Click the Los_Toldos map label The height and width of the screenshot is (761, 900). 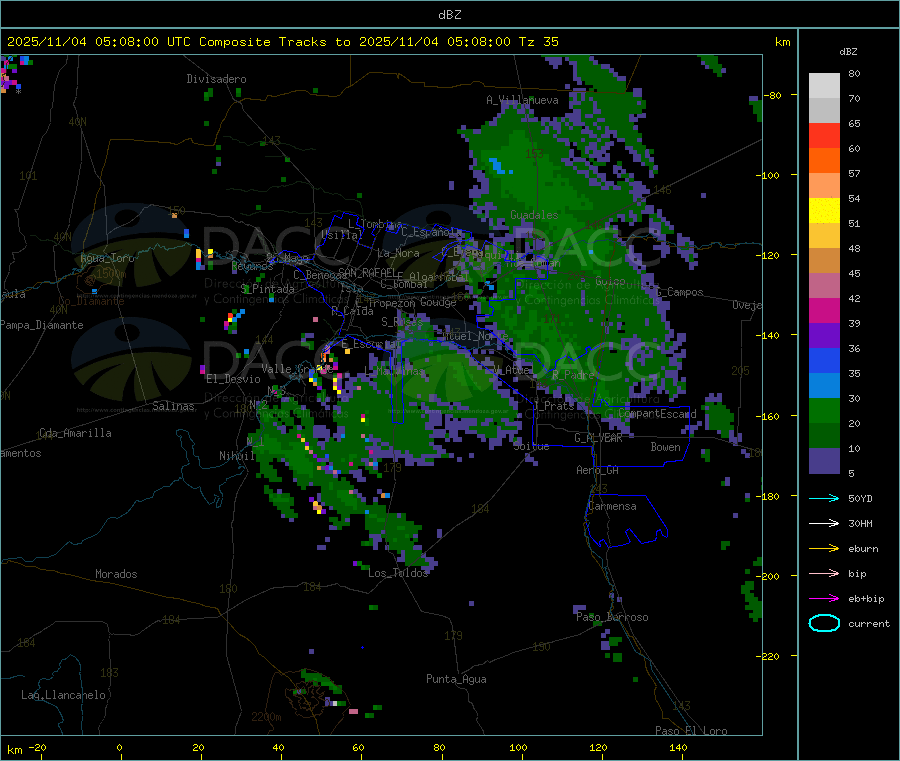point(398,573)
